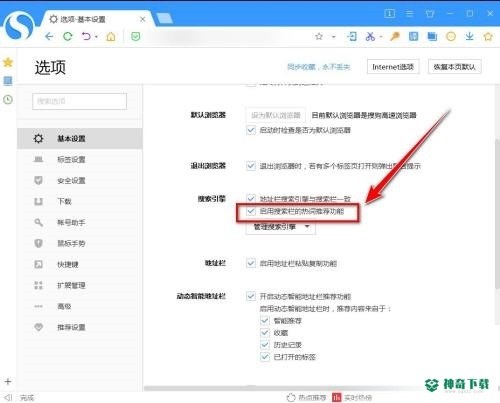Go to home page icon
The width and height of the screenshot is (500, 403).
[x=111, y=36]
